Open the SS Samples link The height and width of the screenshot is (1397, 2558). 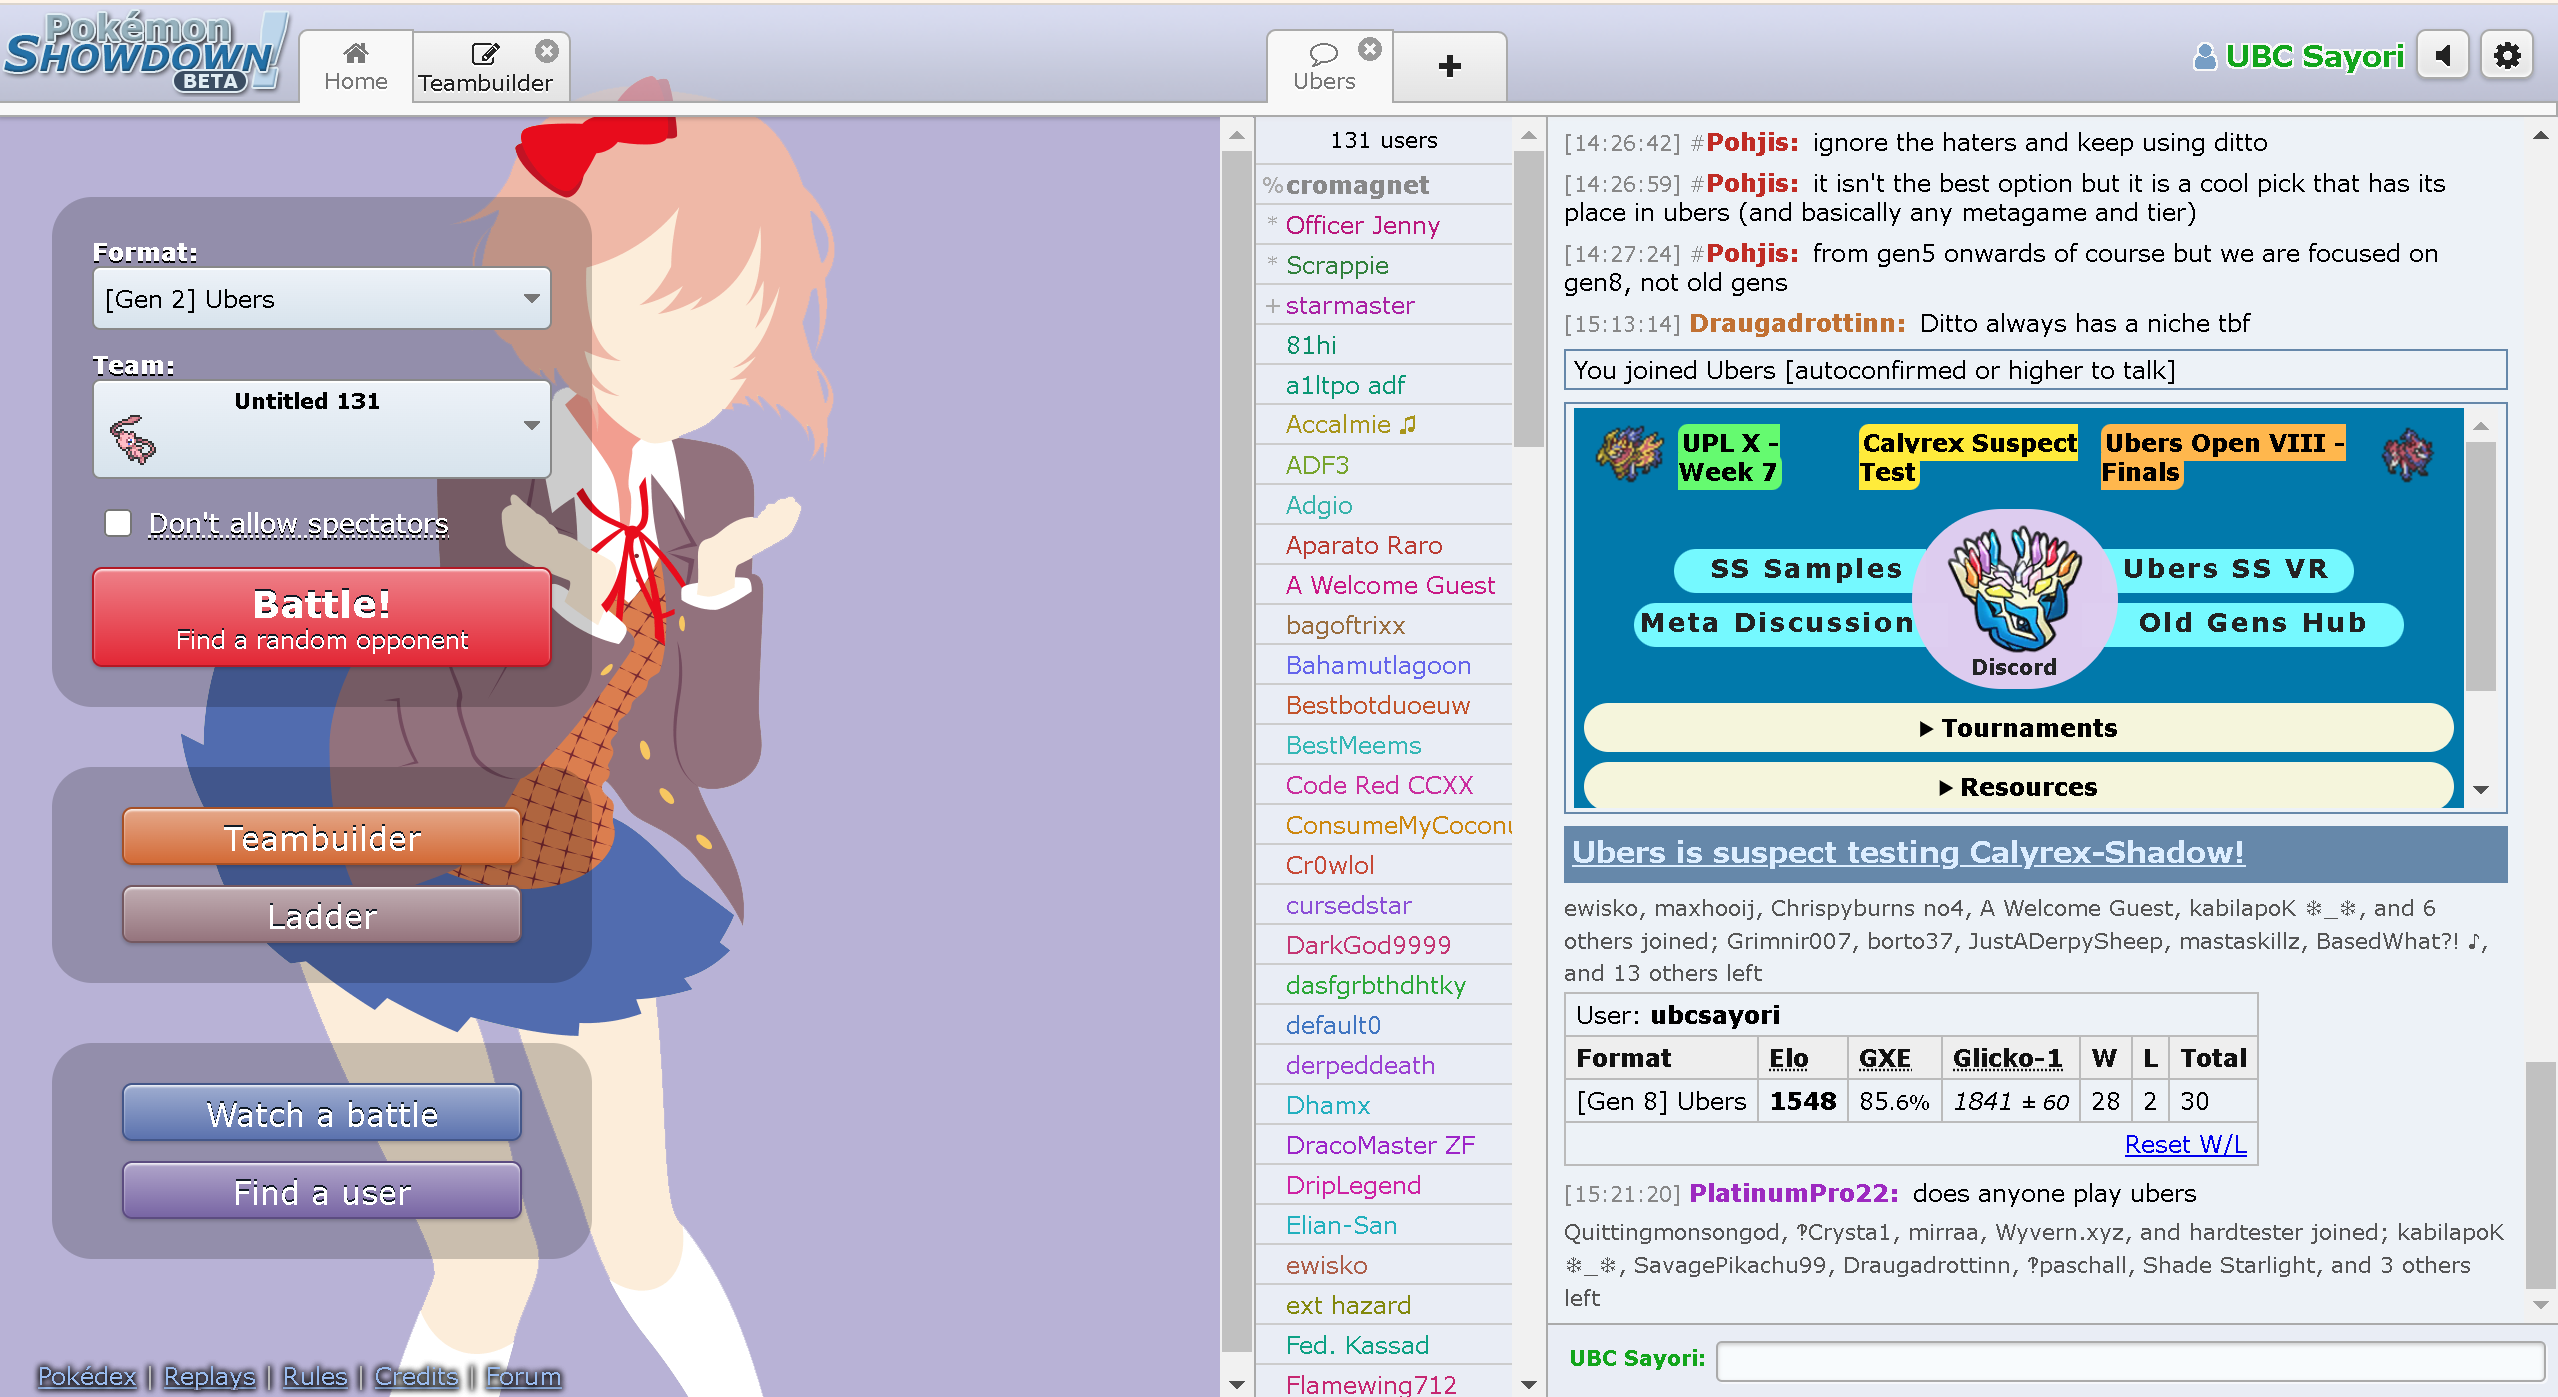1805,569
